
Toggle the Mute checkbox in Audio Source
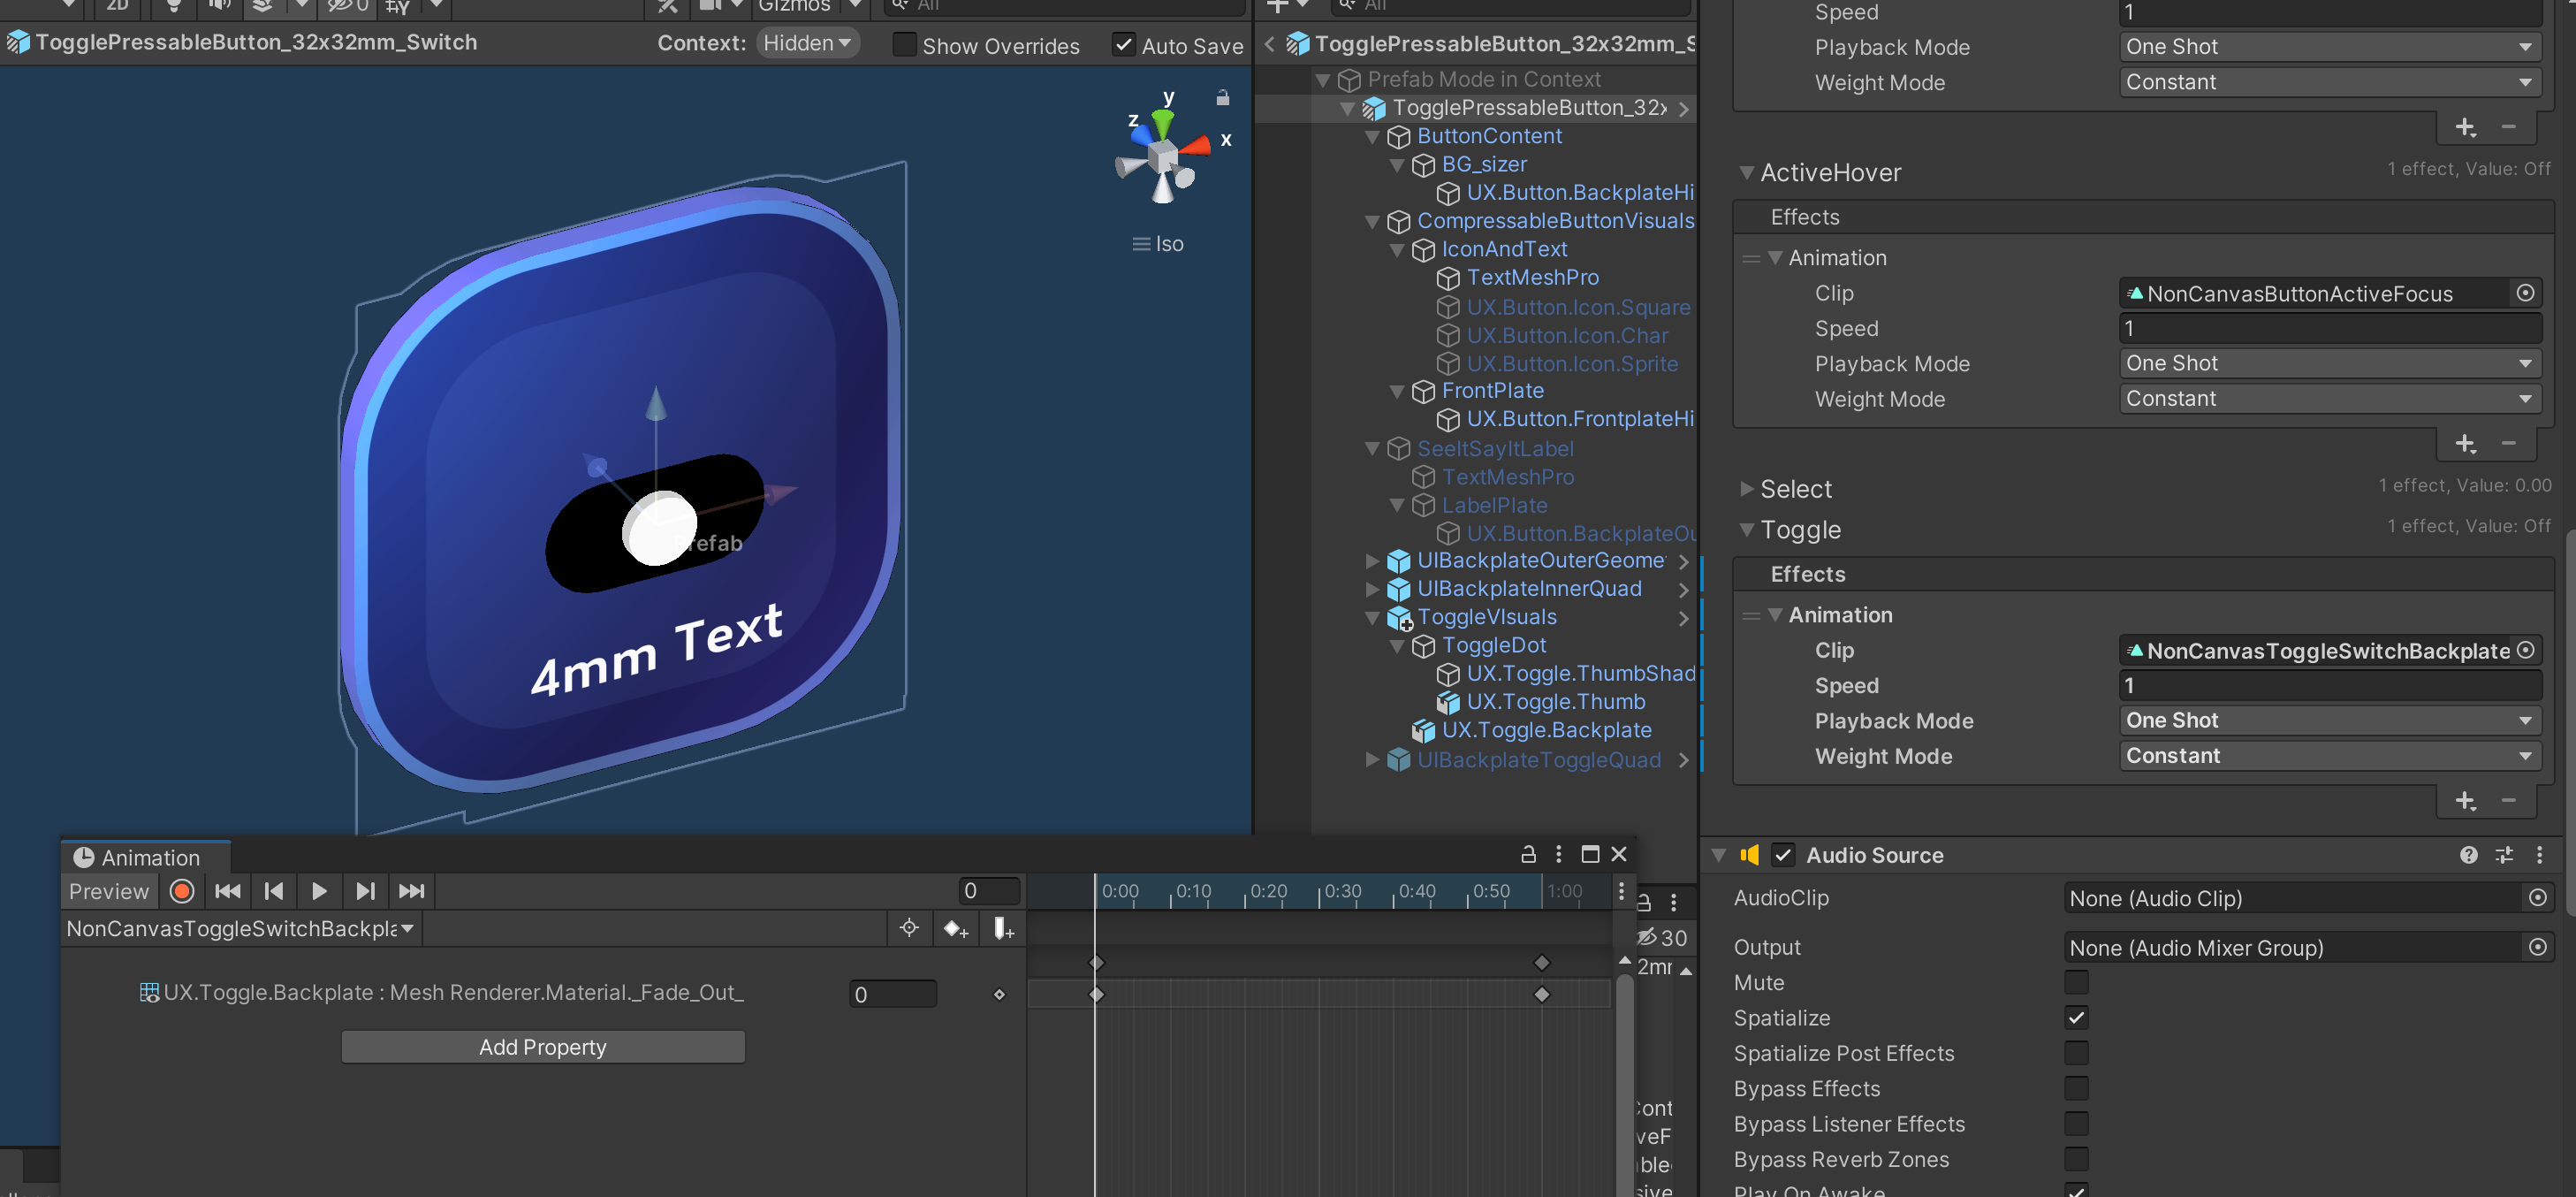click(x=2076, y=982)
